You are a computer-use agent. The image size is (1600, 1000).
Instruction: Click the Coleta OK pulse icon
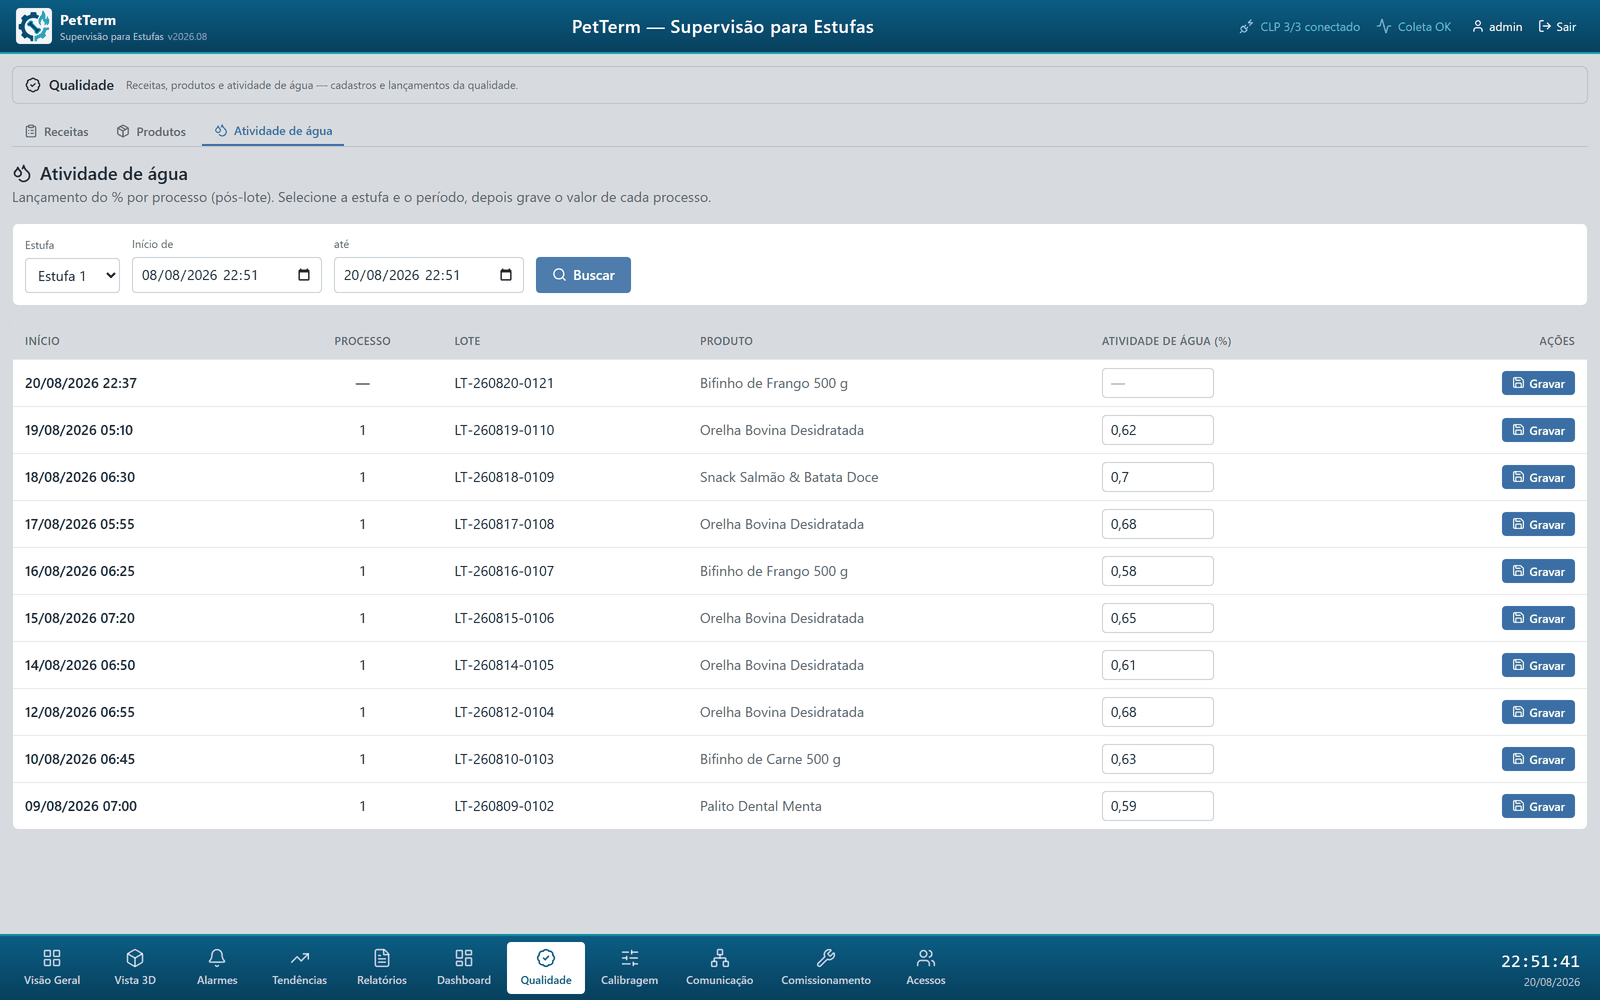1384,26
